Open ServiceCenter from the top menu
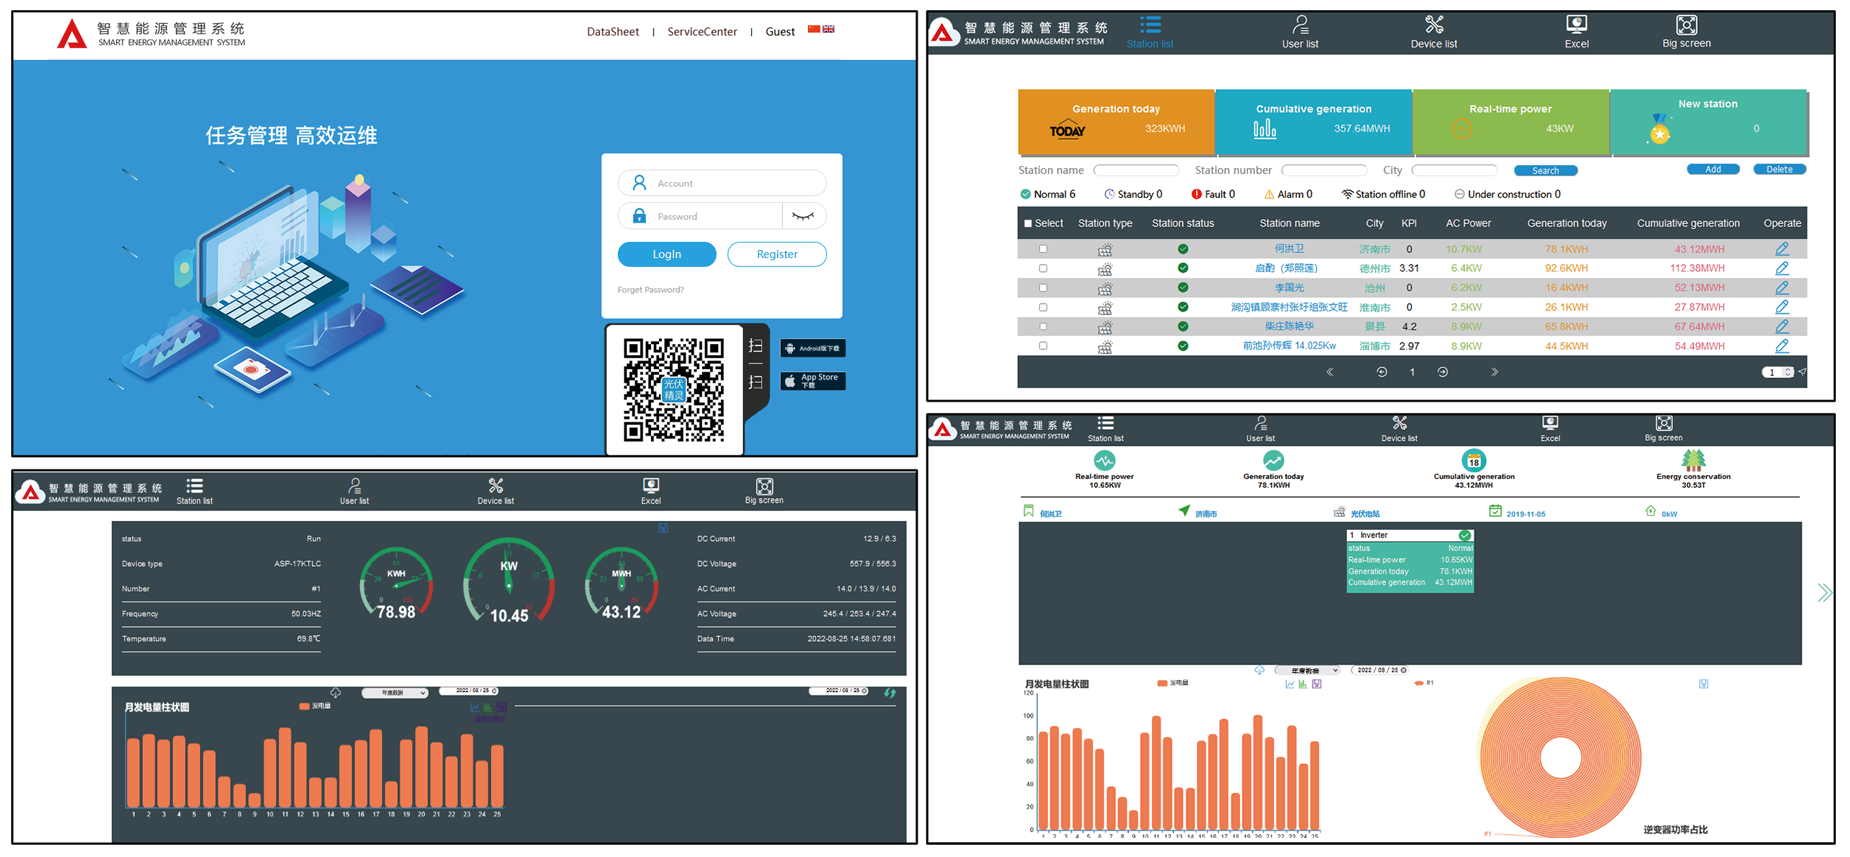The height and width of the screenshot is (857, 1850). 702,32
